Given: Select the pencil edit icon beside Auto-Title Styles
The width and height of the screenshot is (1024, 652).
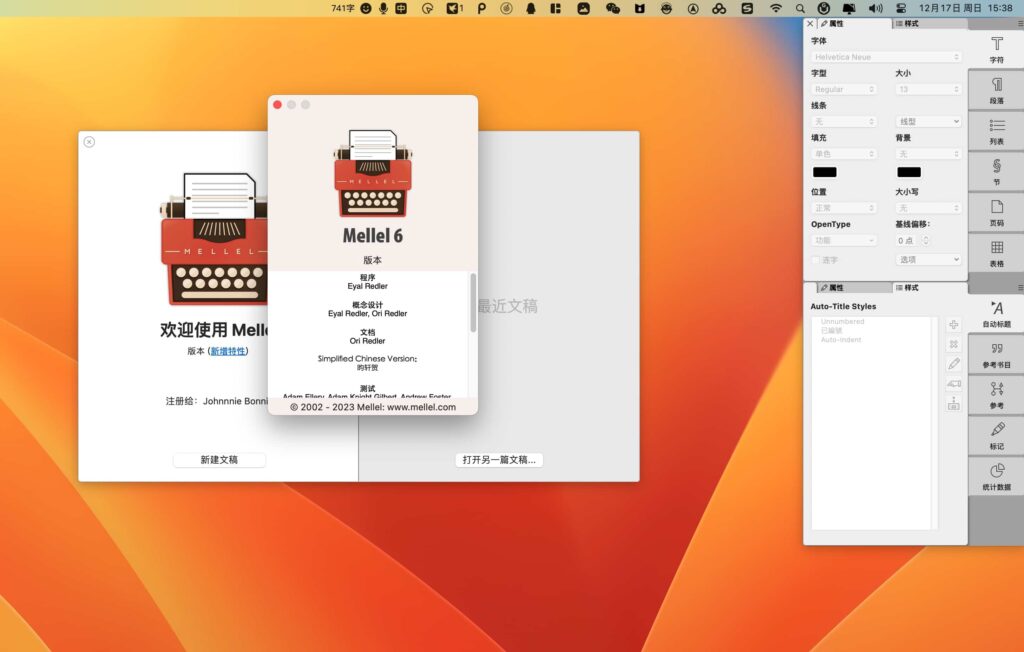Looking at the screenshot, I should 953,360.
